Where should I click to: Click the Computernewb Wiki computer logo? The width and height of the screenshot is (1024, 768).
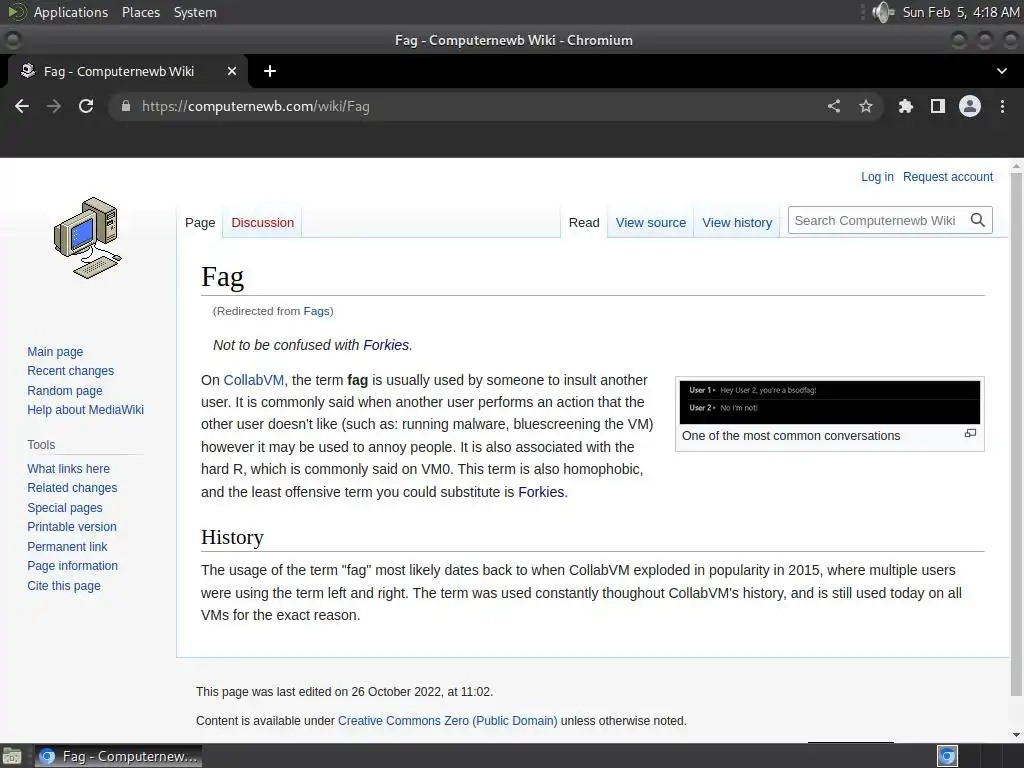[x=88, y=238]
